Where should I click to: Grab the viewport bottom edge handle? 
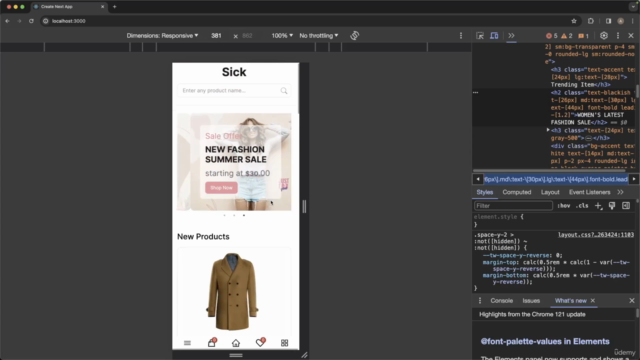click(236, 355)
